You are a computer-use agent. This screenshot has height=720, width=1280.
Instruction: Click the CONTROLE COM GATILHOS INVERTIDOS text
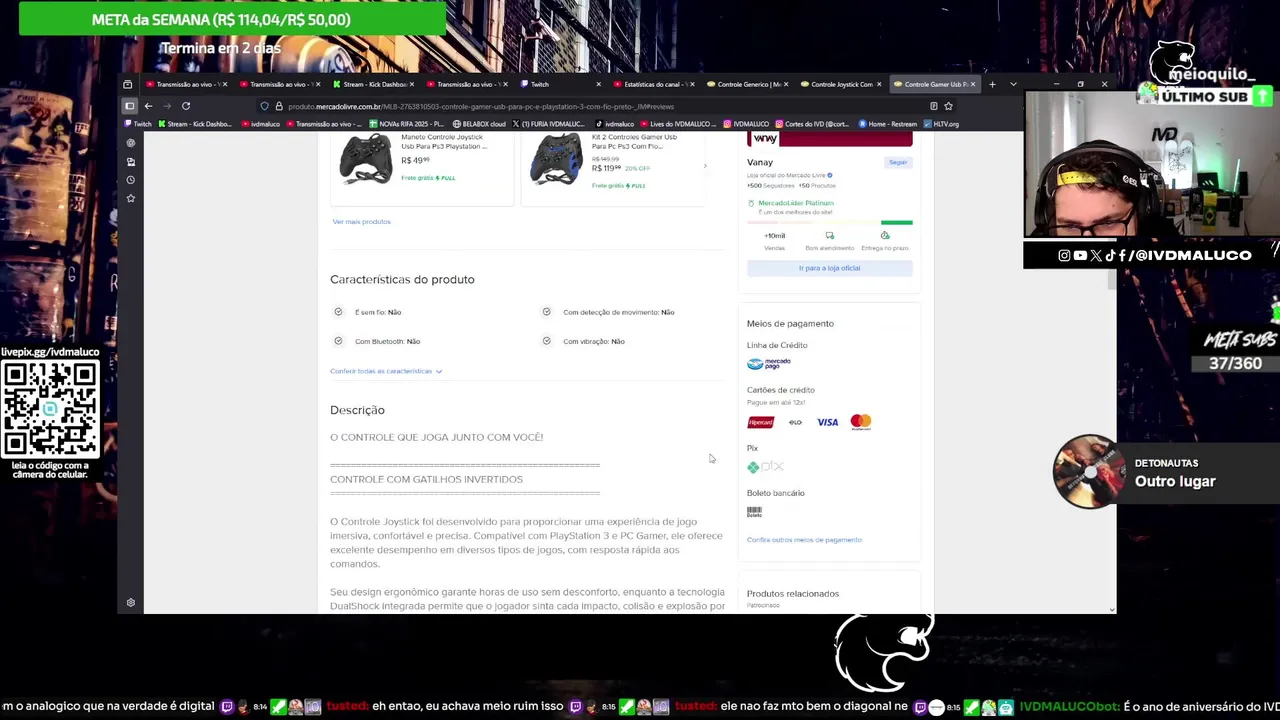426,479
